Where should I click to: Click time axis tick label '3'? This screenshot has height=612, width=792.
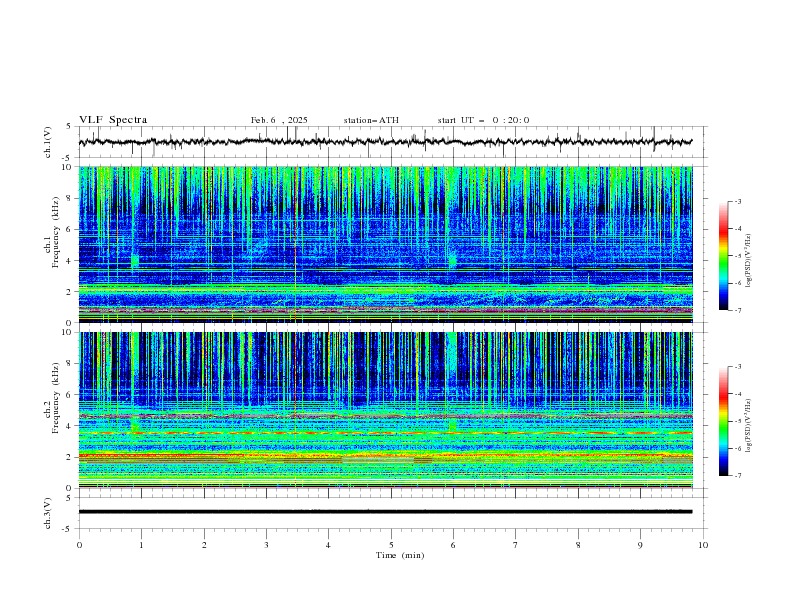[266, 545]
